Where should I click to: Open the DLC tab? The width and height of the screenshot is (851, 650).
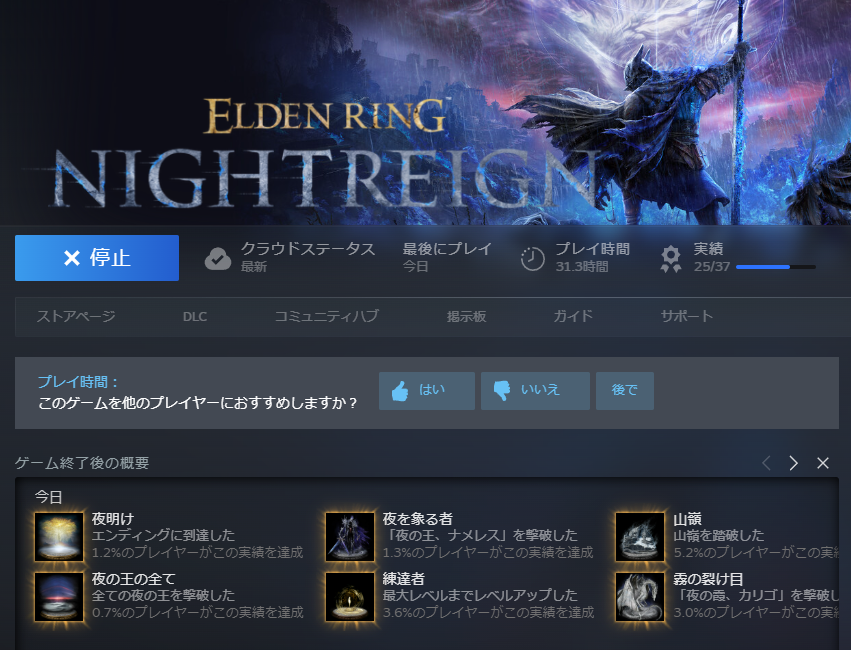coord(195,317)
